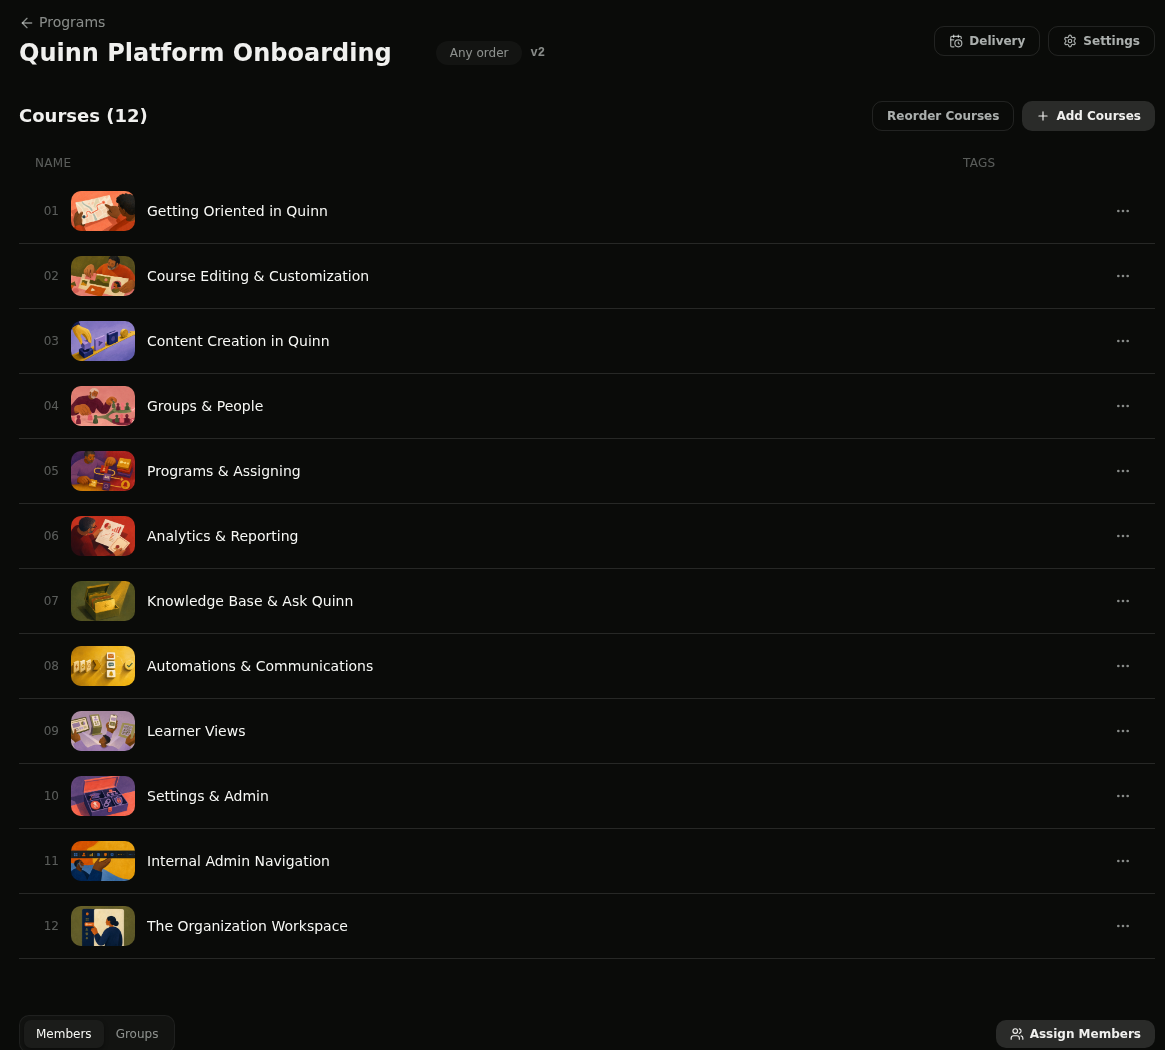Open Analytics & Reporting thumbnail
This screenshot has height=1050, width=1165.
point(103,536)
